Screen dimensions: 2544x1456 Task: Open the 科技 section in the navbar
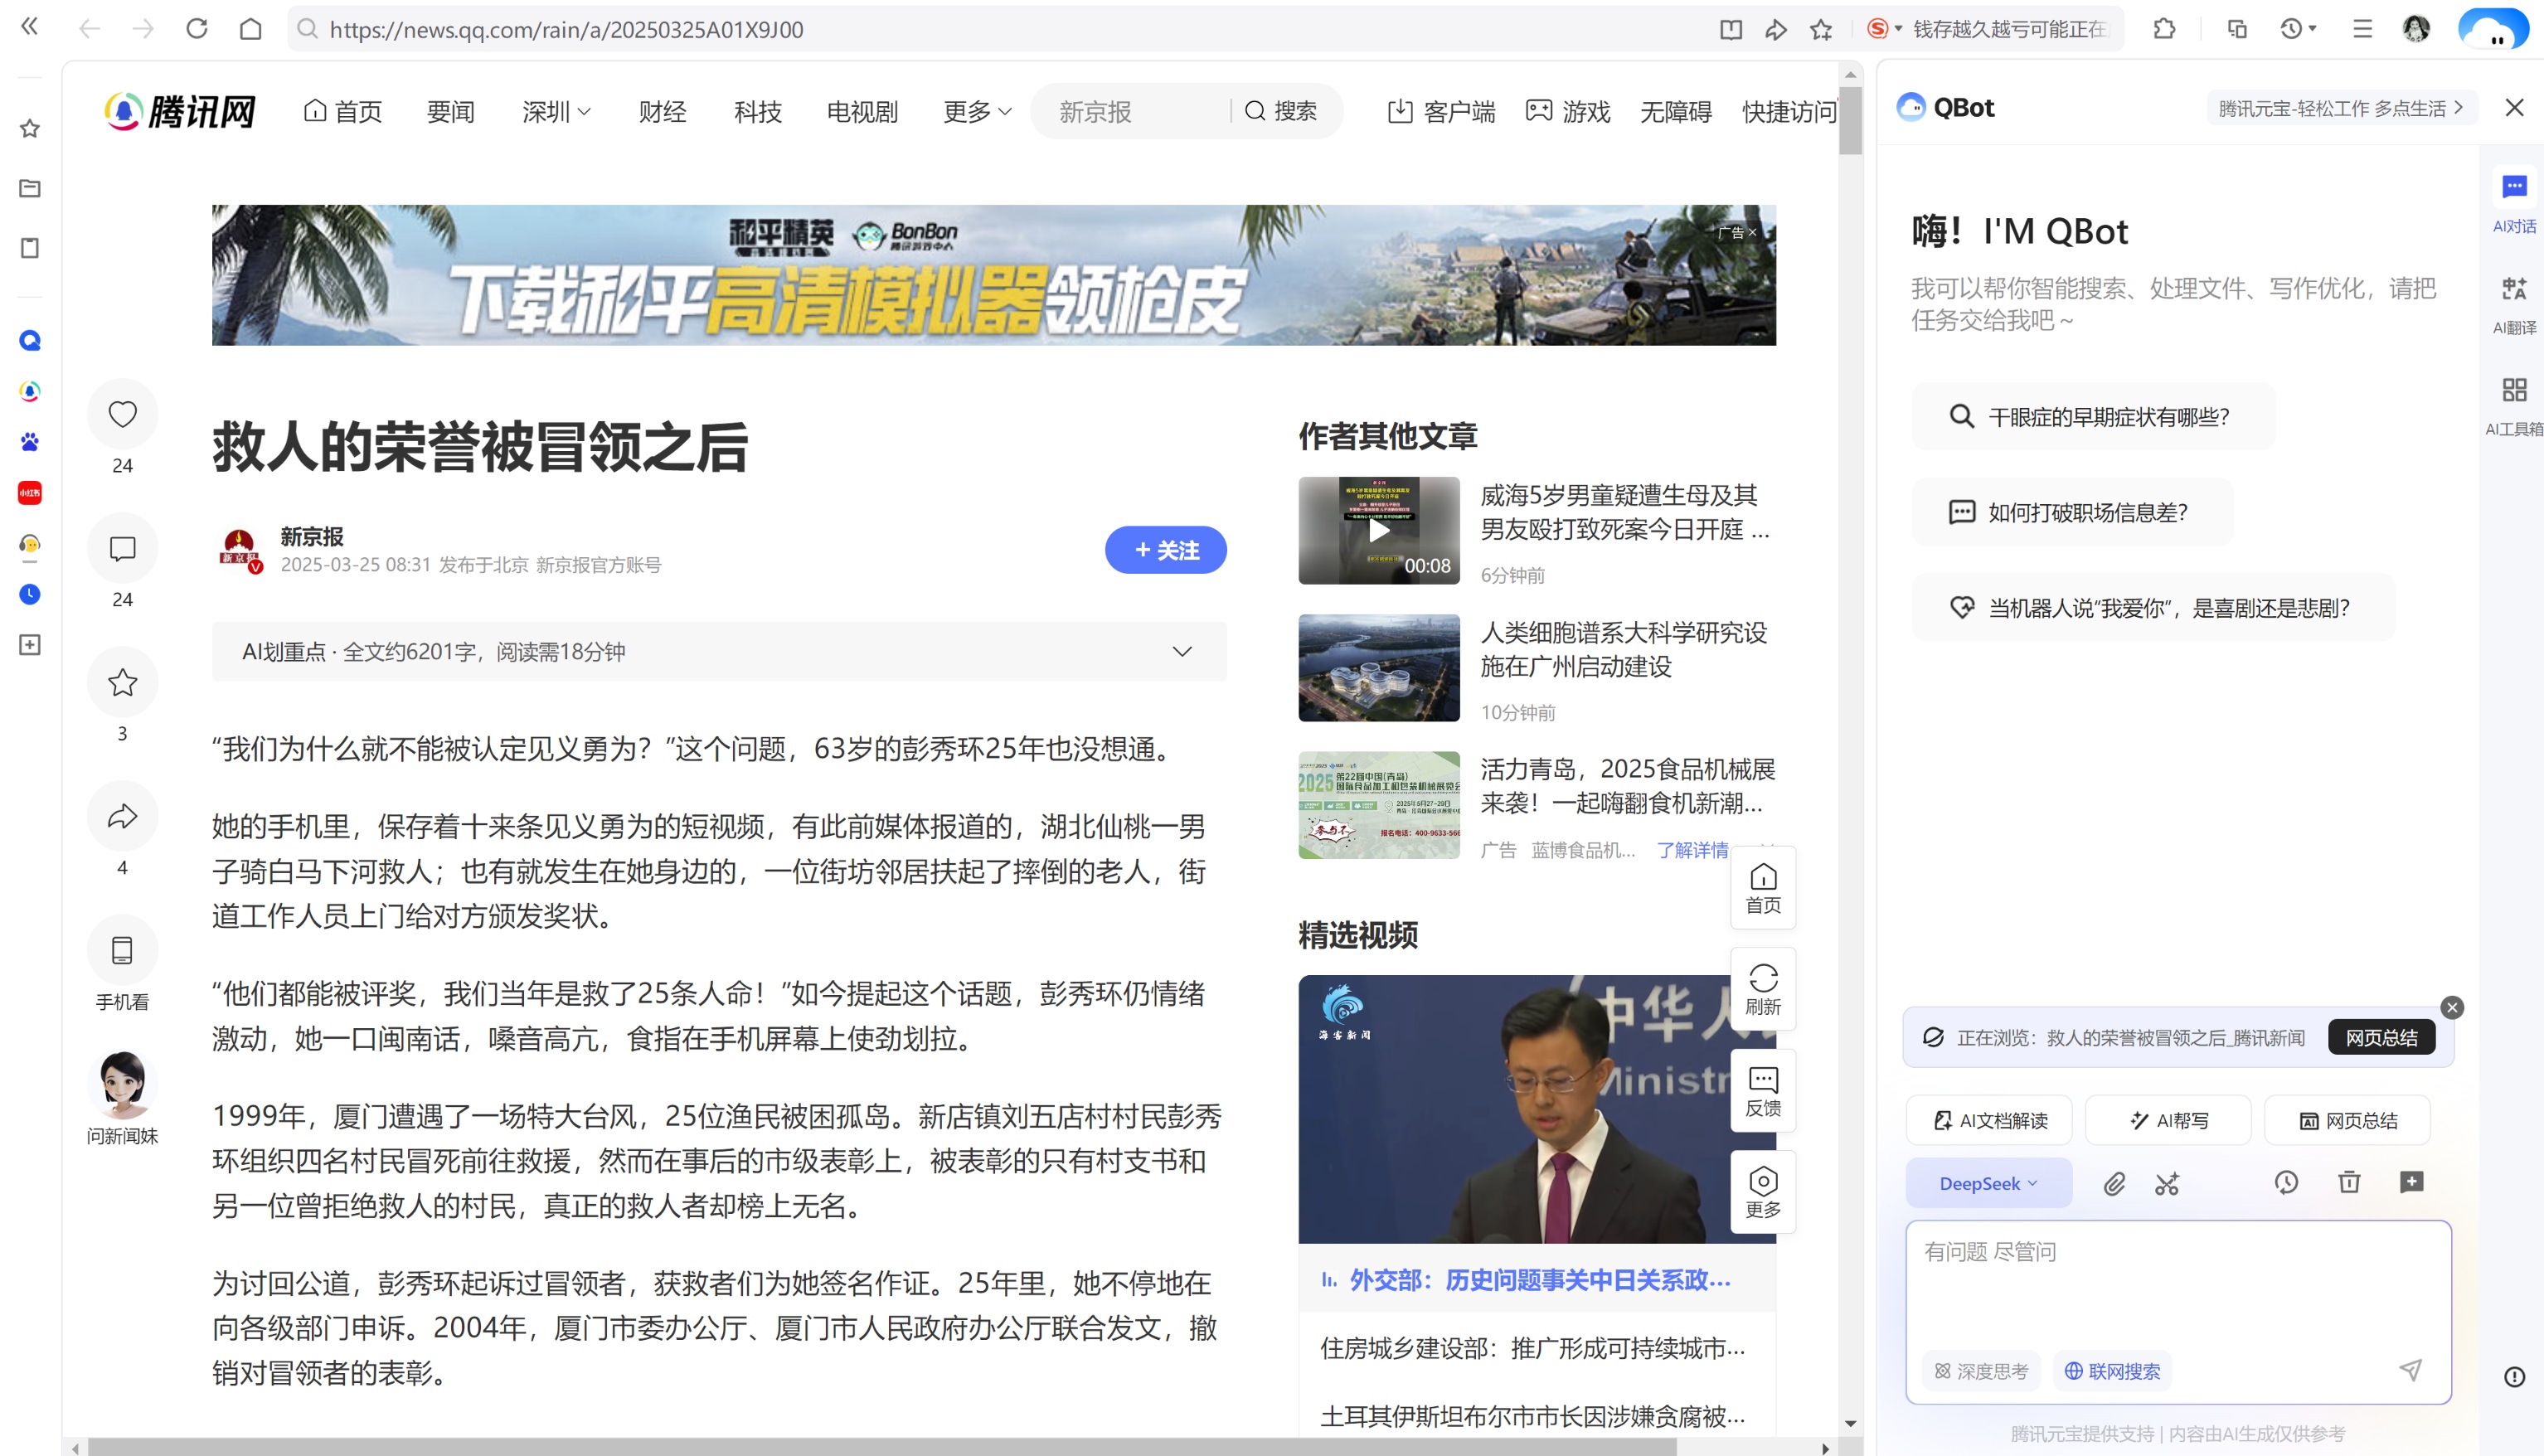(757, 111)
